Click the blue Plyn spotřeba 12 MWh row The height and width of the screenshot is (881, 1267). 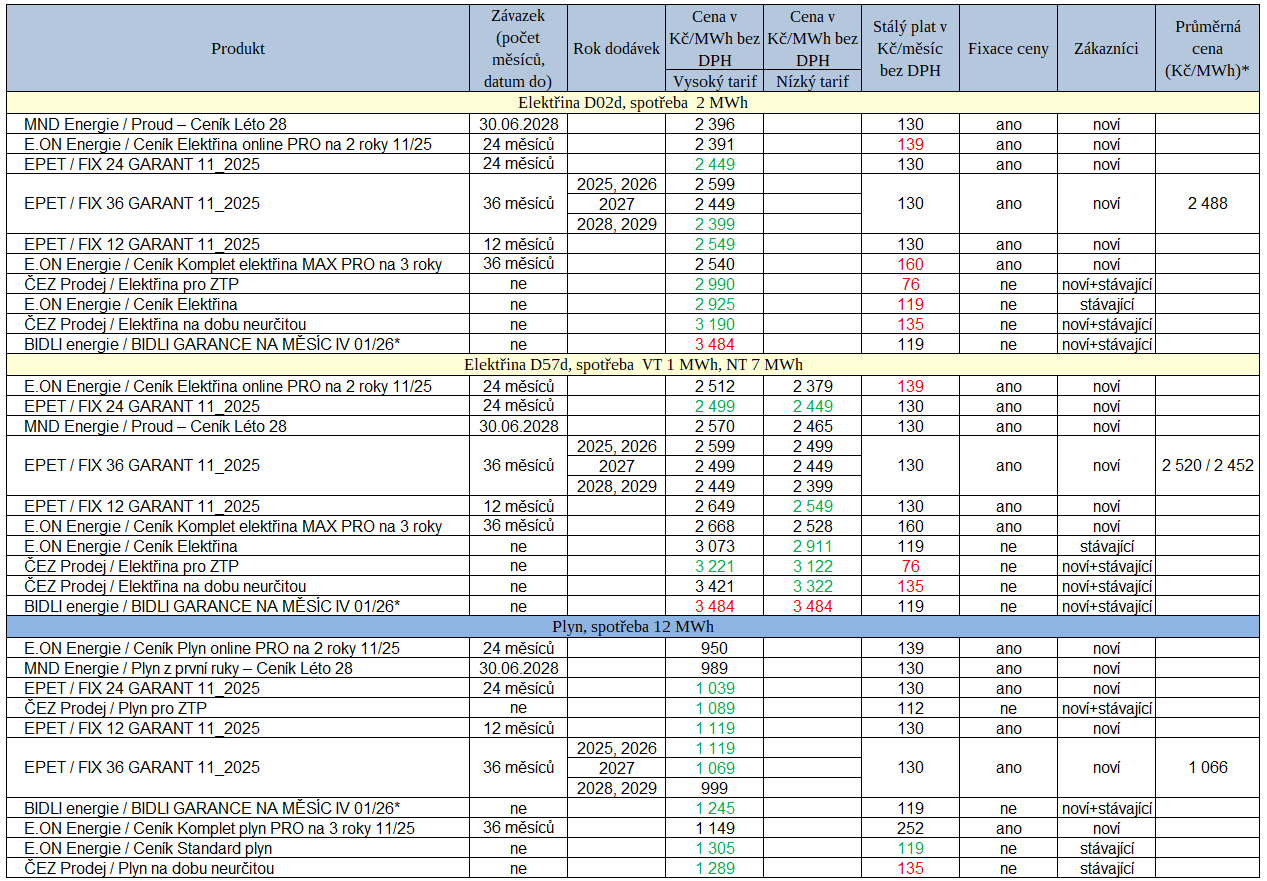pyautogui.click(x=632, y=627)
